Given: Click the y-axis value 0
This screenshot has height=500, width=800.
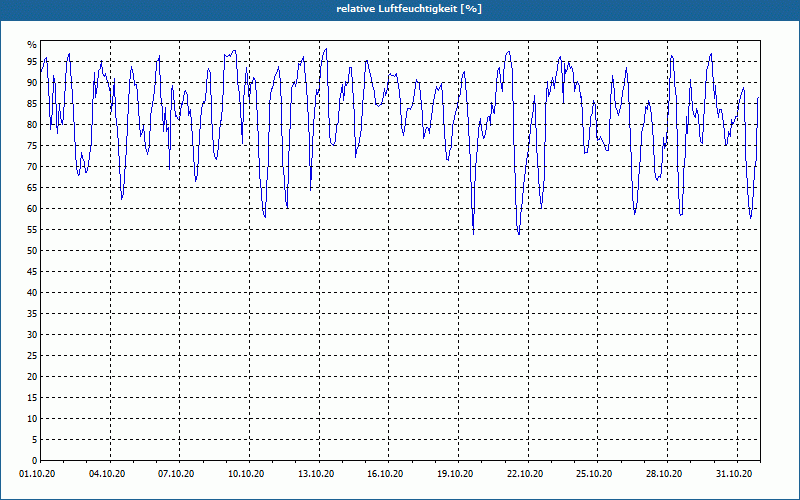Looking at the screenshot, I should pos(35,460).
